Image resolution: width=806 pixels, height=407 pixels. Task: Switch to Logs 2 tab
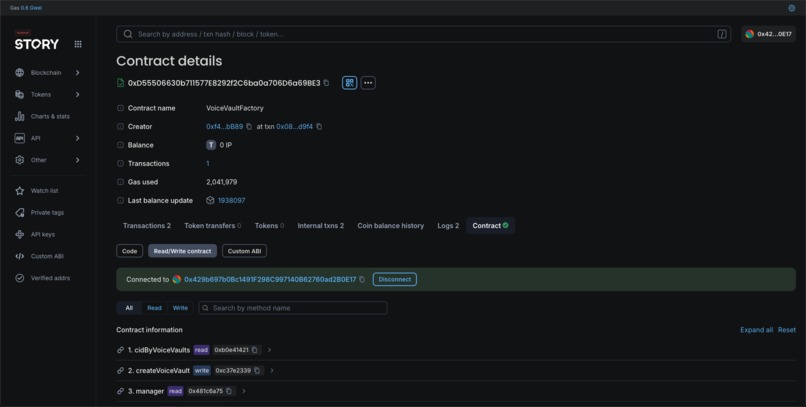pos(448,226)
